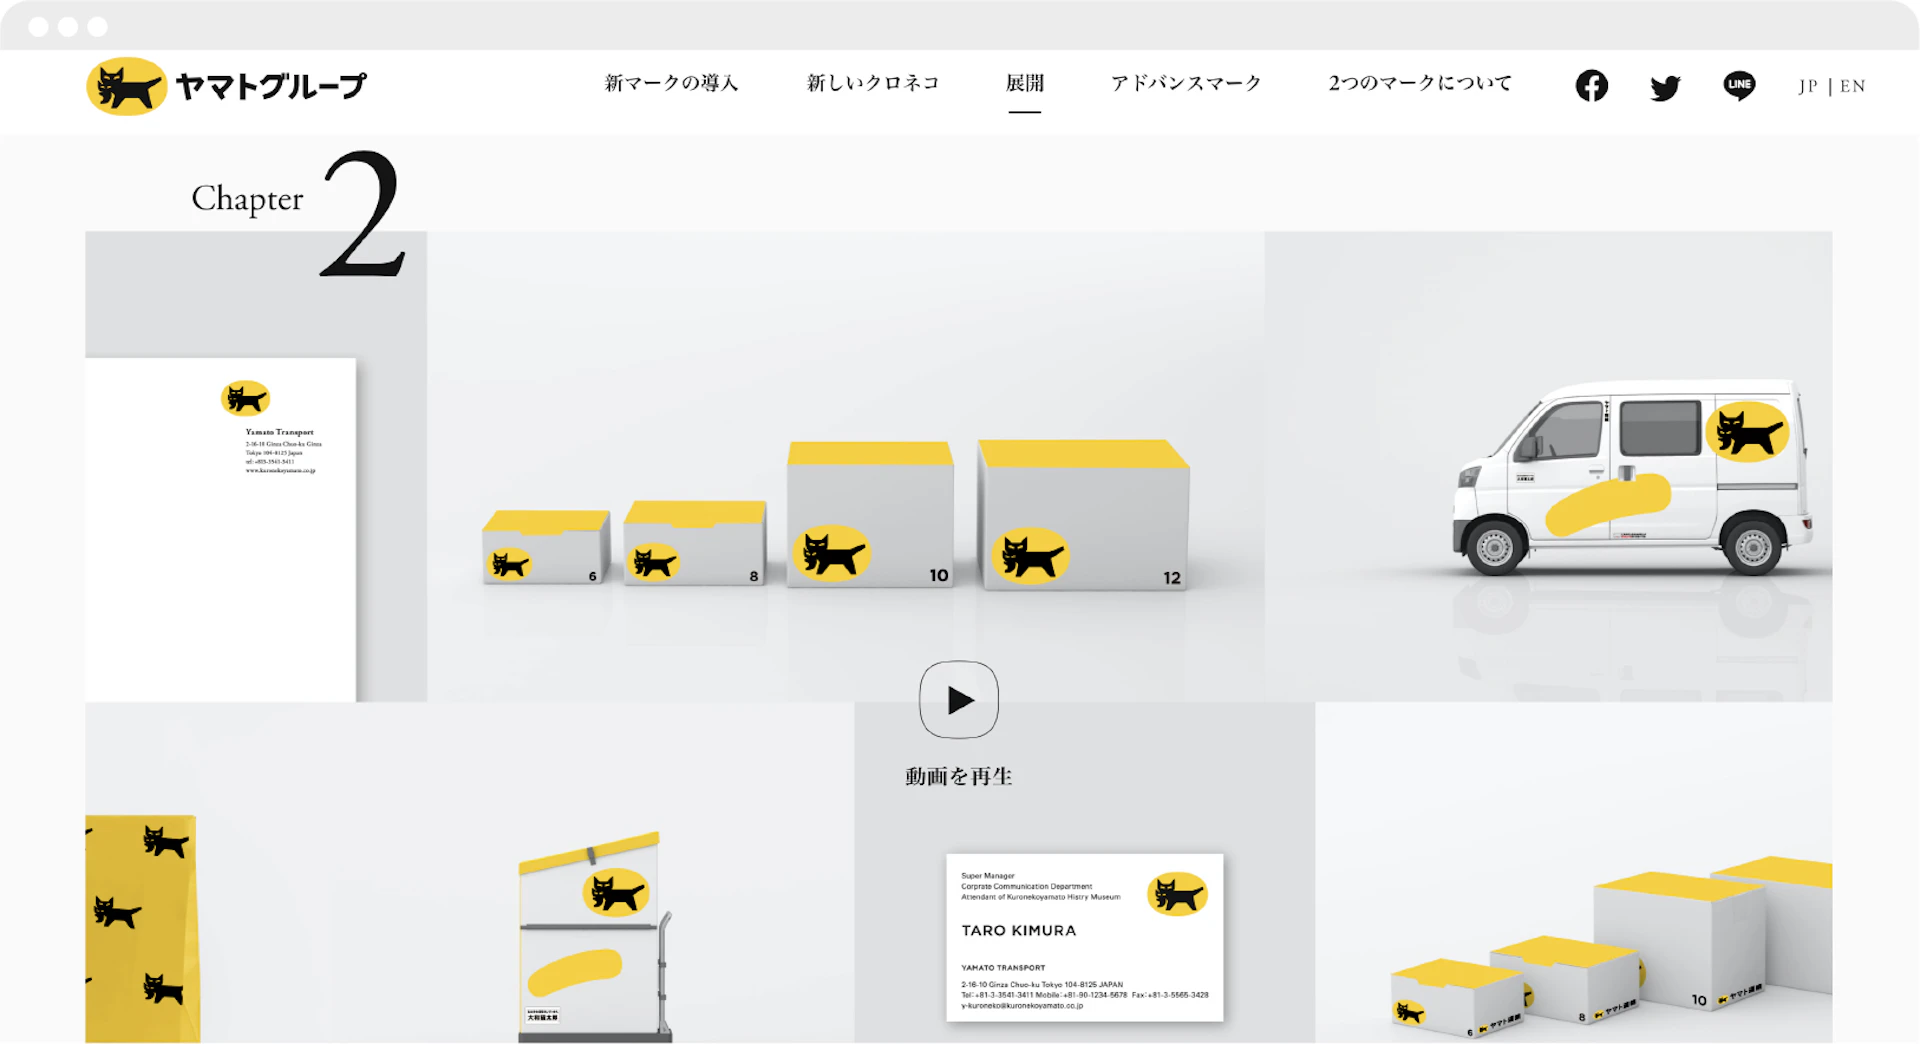
Task: View the Taro Kimura business card
Action: [x=1085, y=937]
